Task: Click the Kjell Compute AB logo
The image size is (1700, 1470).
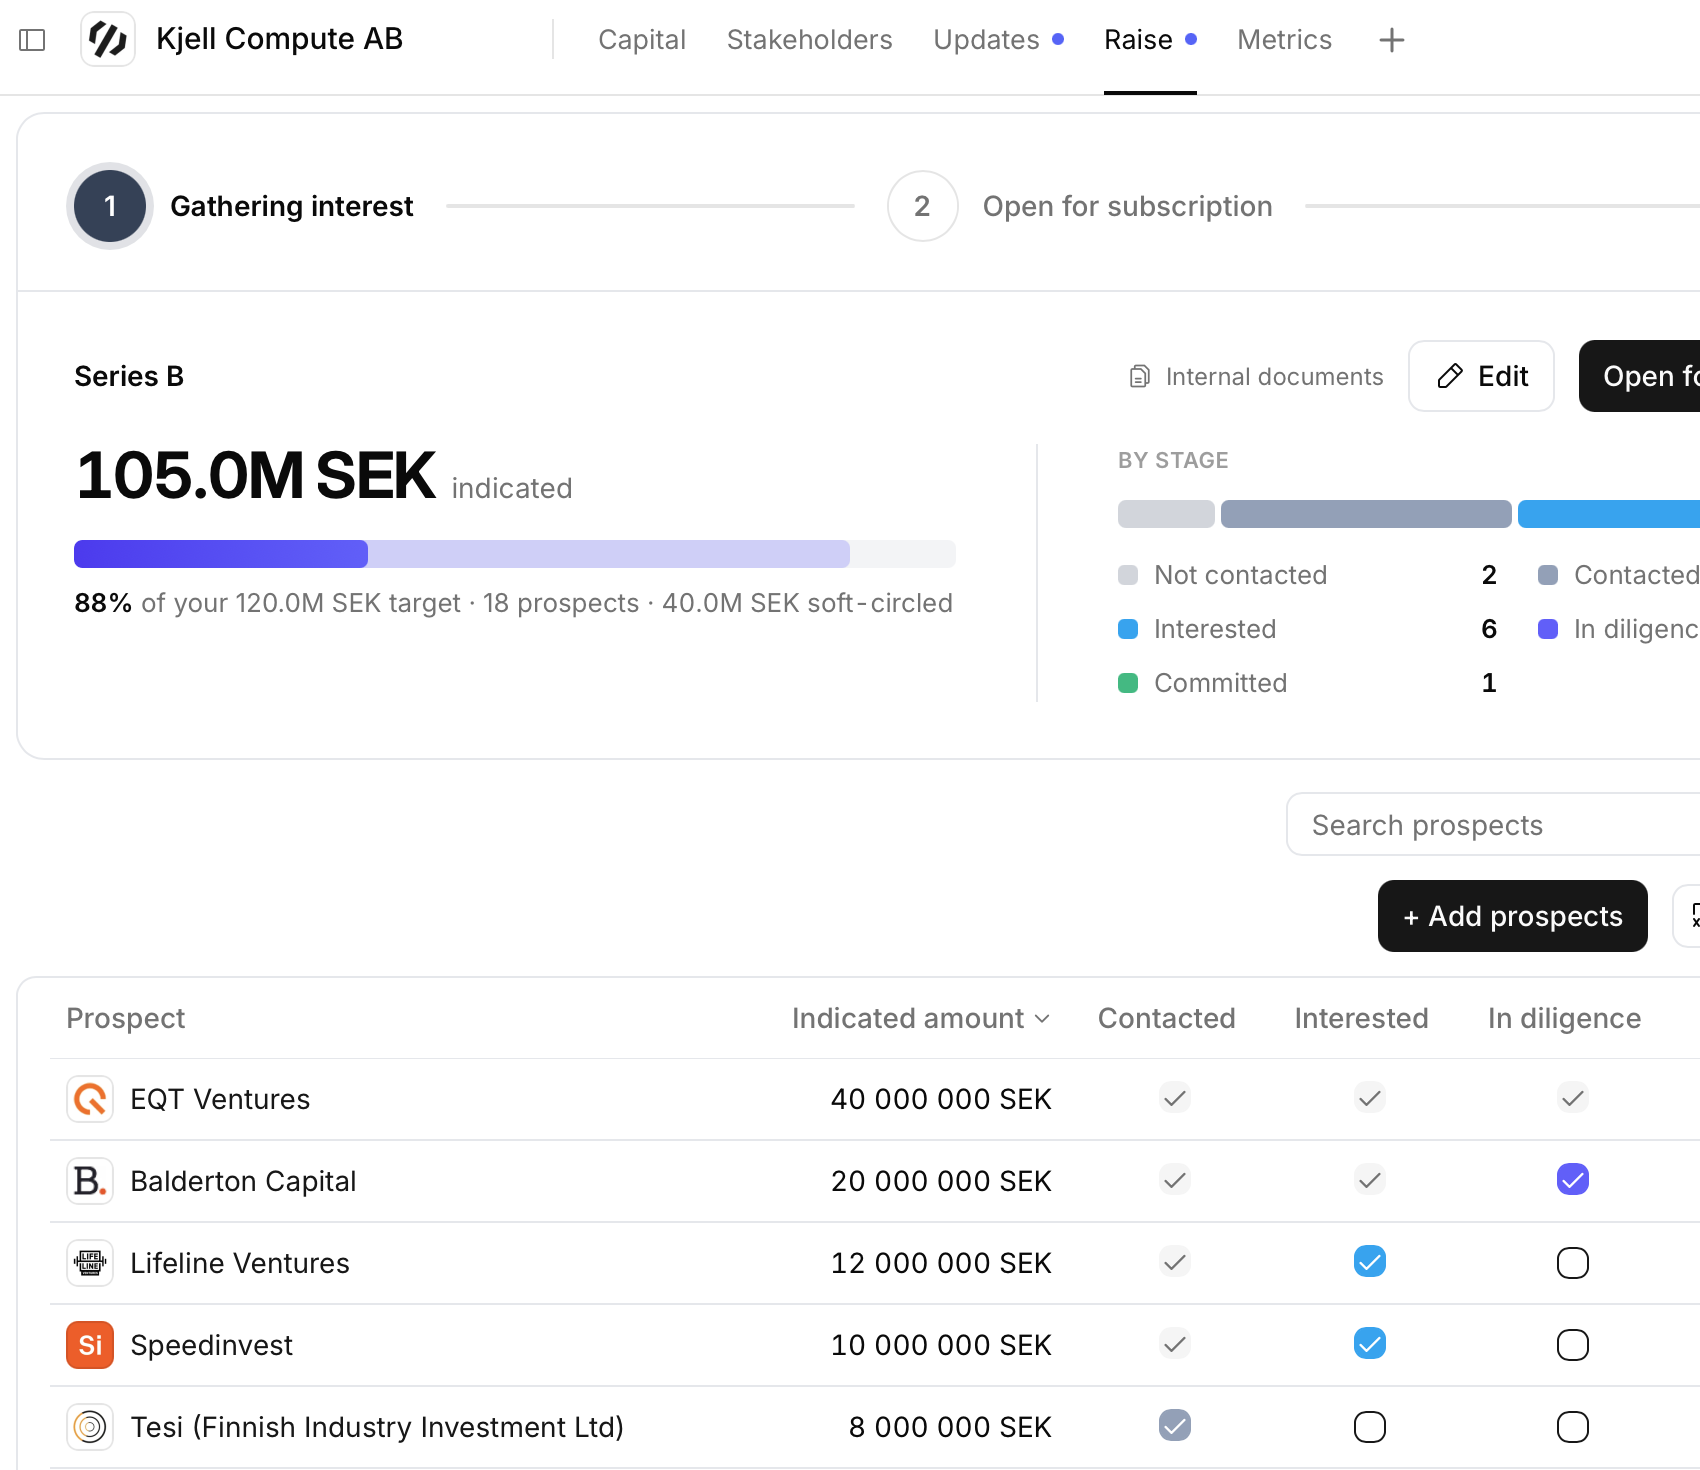Action: tap(108, 40)
